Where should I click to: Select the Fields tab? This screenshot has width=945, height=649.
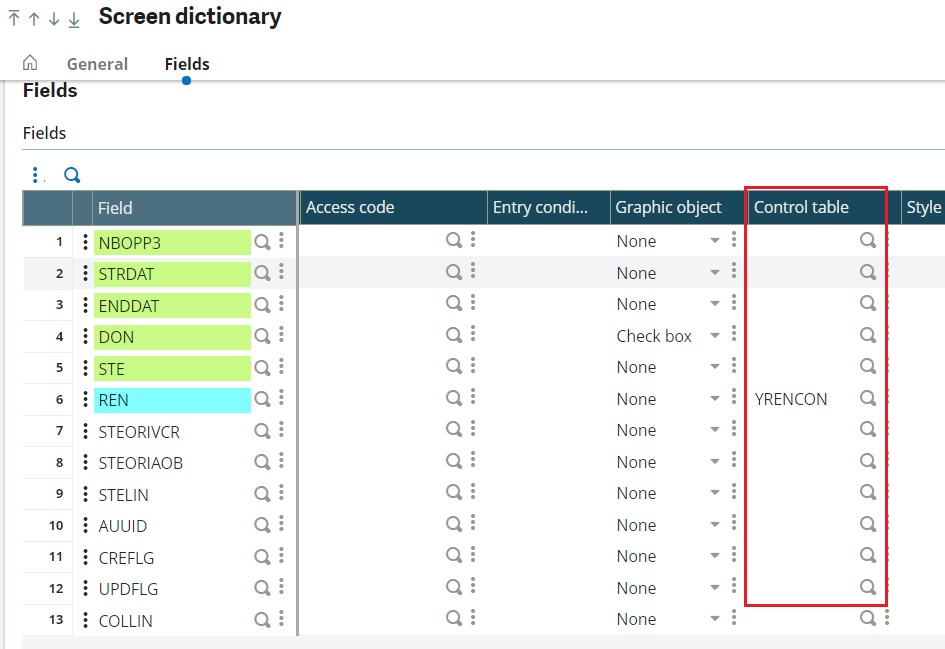click(187, 64)
